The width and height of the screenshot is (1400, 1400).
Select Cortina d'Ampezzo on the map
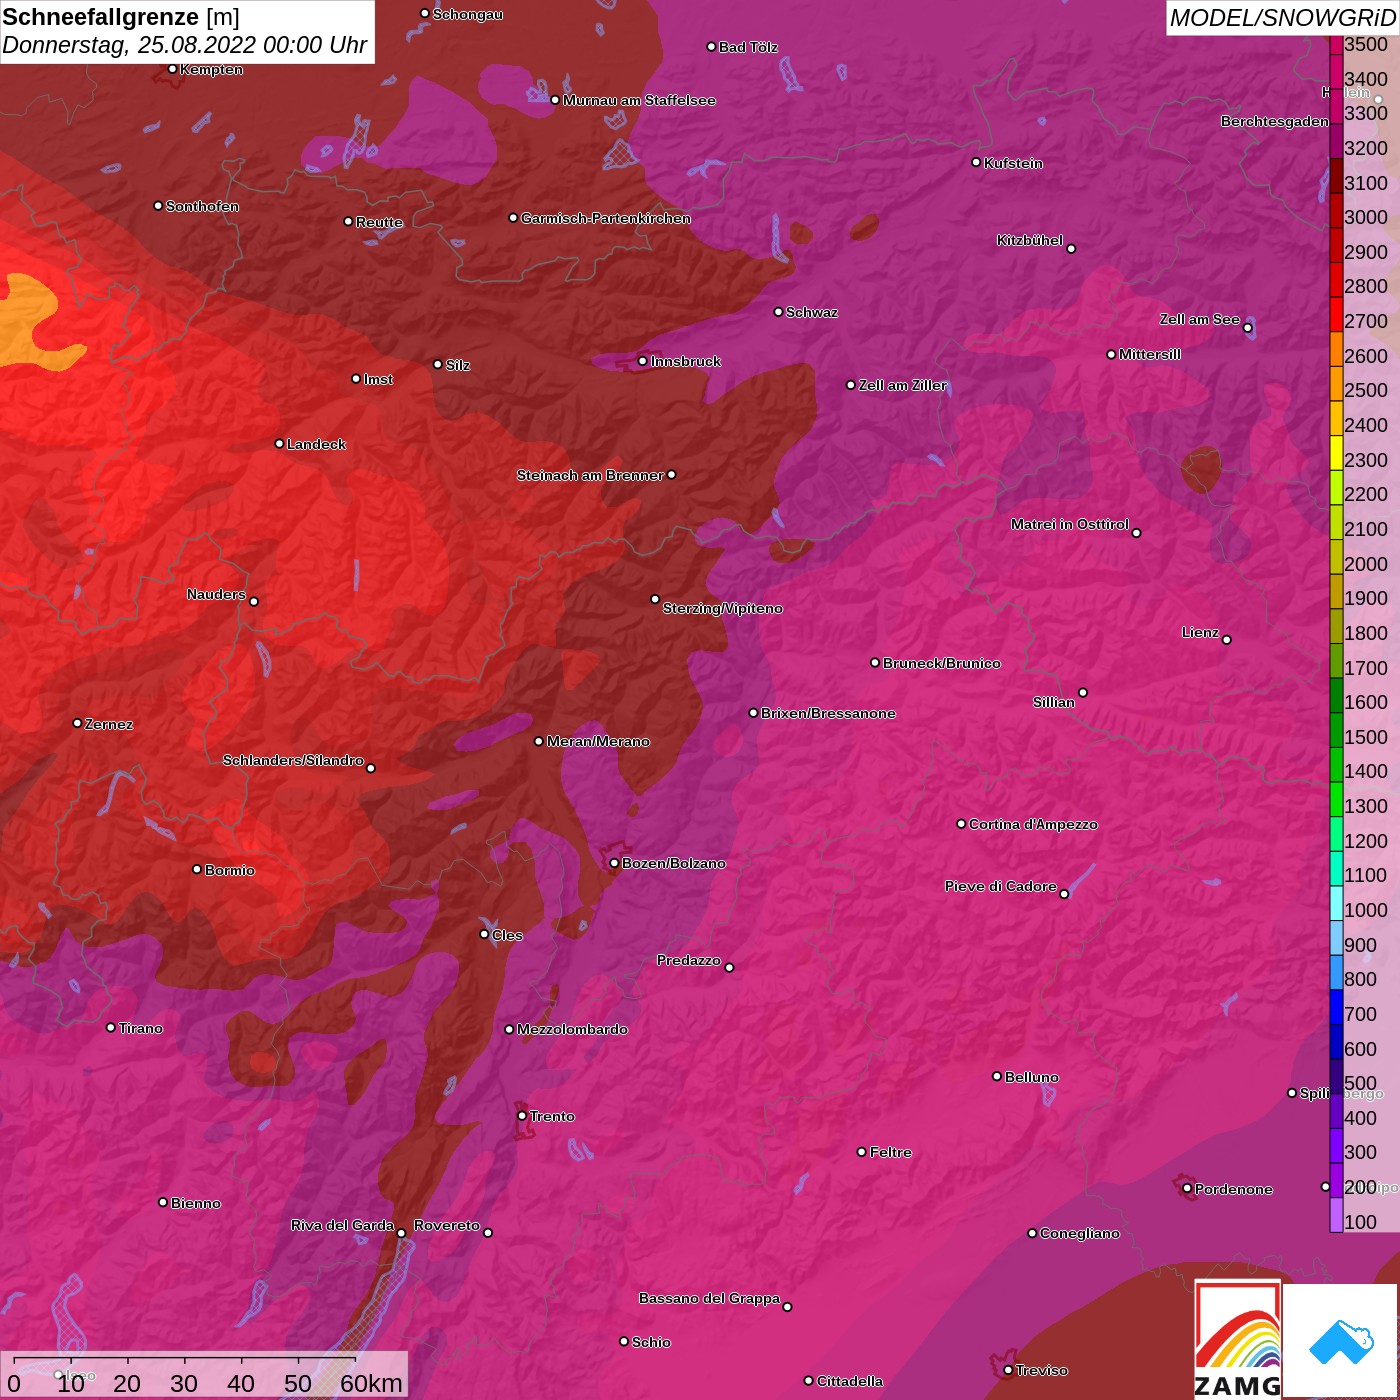pyautogui.click(x=1033, y=824)
